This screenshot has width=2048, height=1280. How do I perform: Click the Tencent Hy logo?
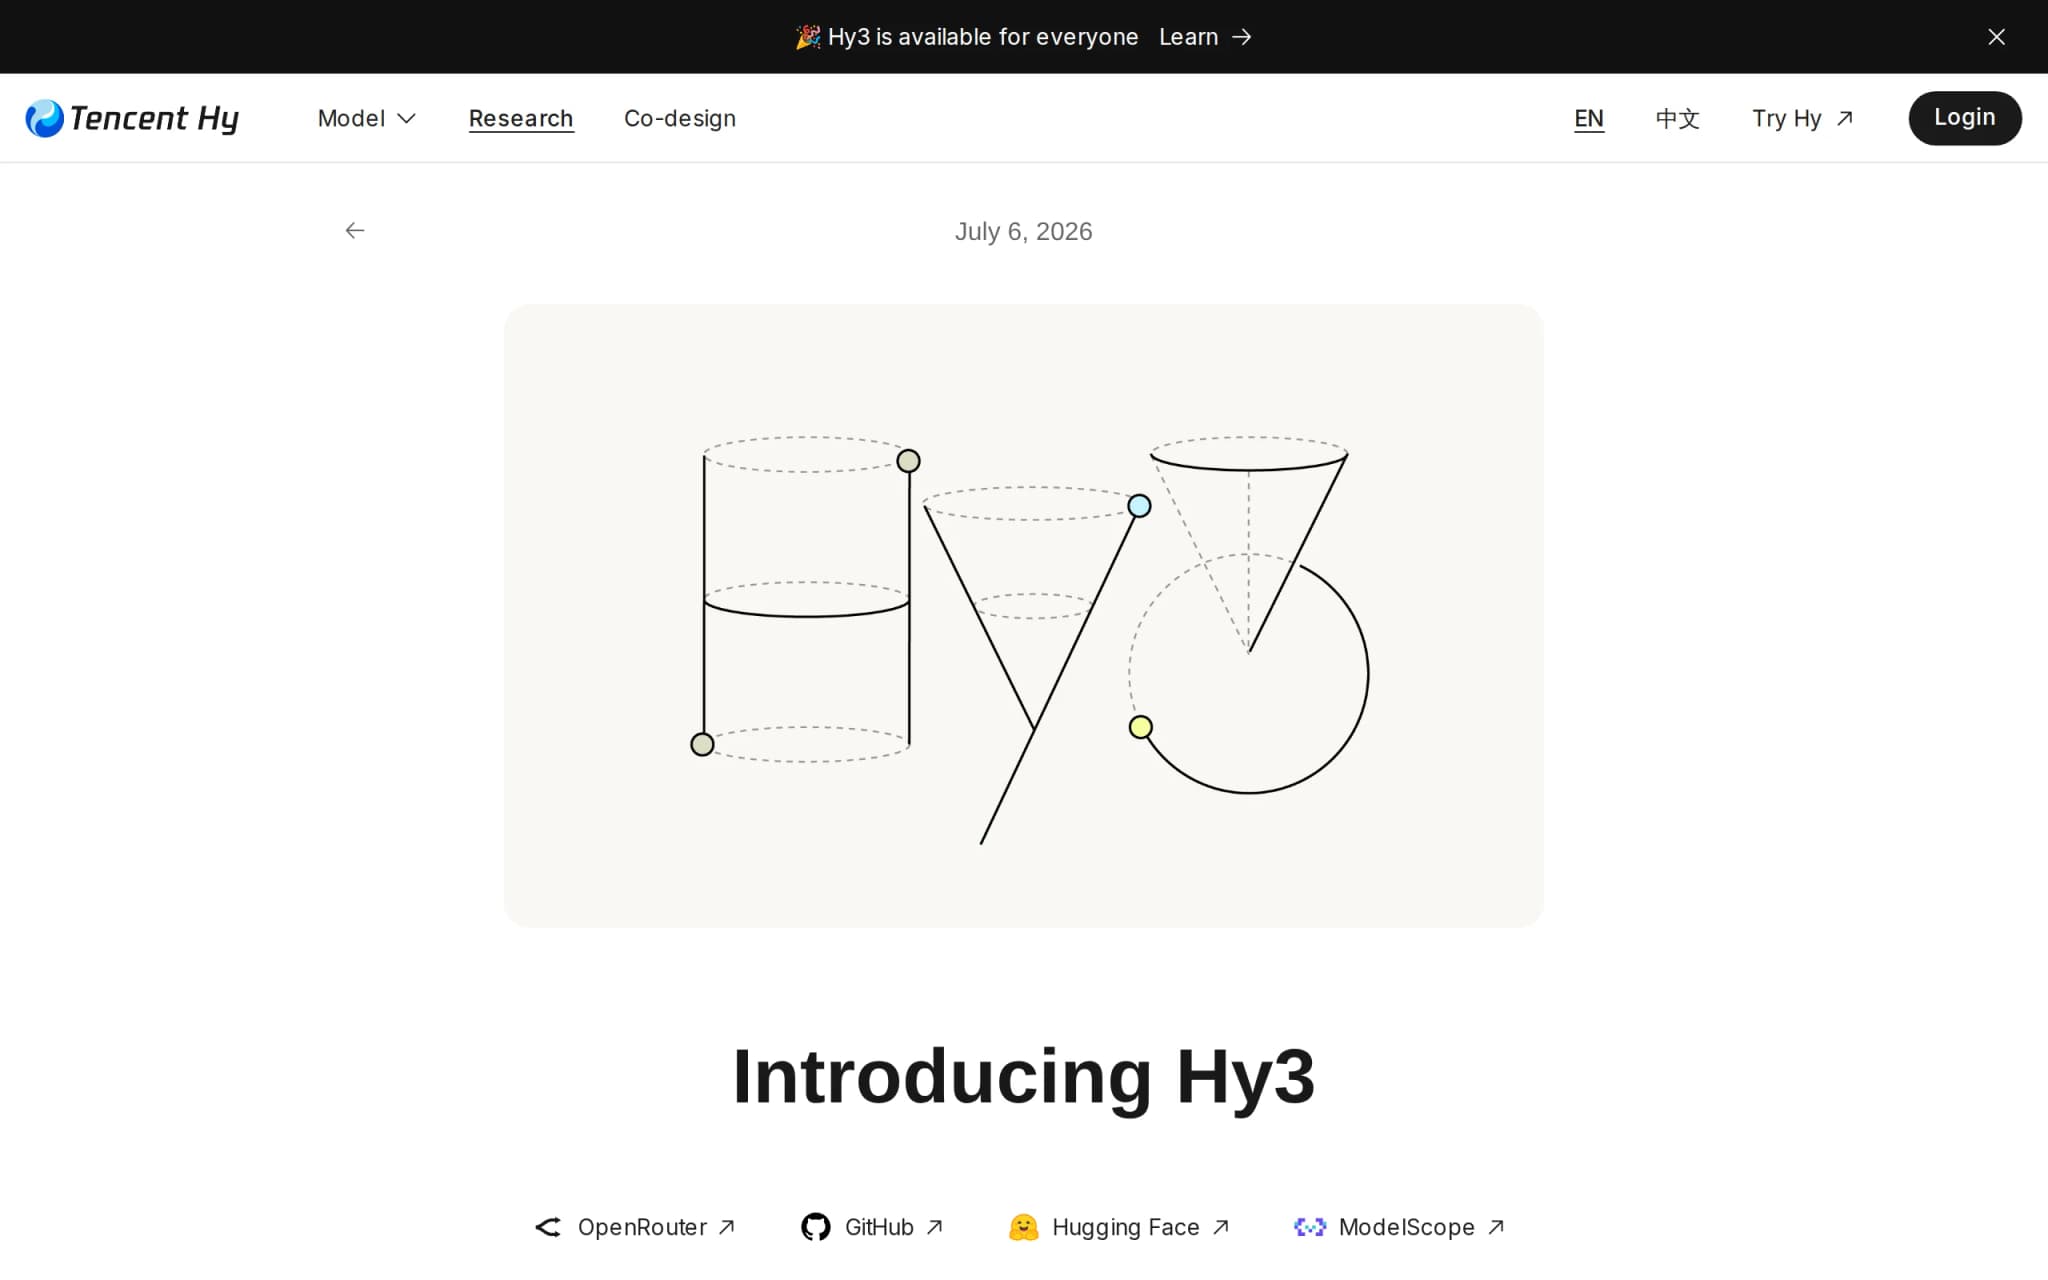click(132, 118)
